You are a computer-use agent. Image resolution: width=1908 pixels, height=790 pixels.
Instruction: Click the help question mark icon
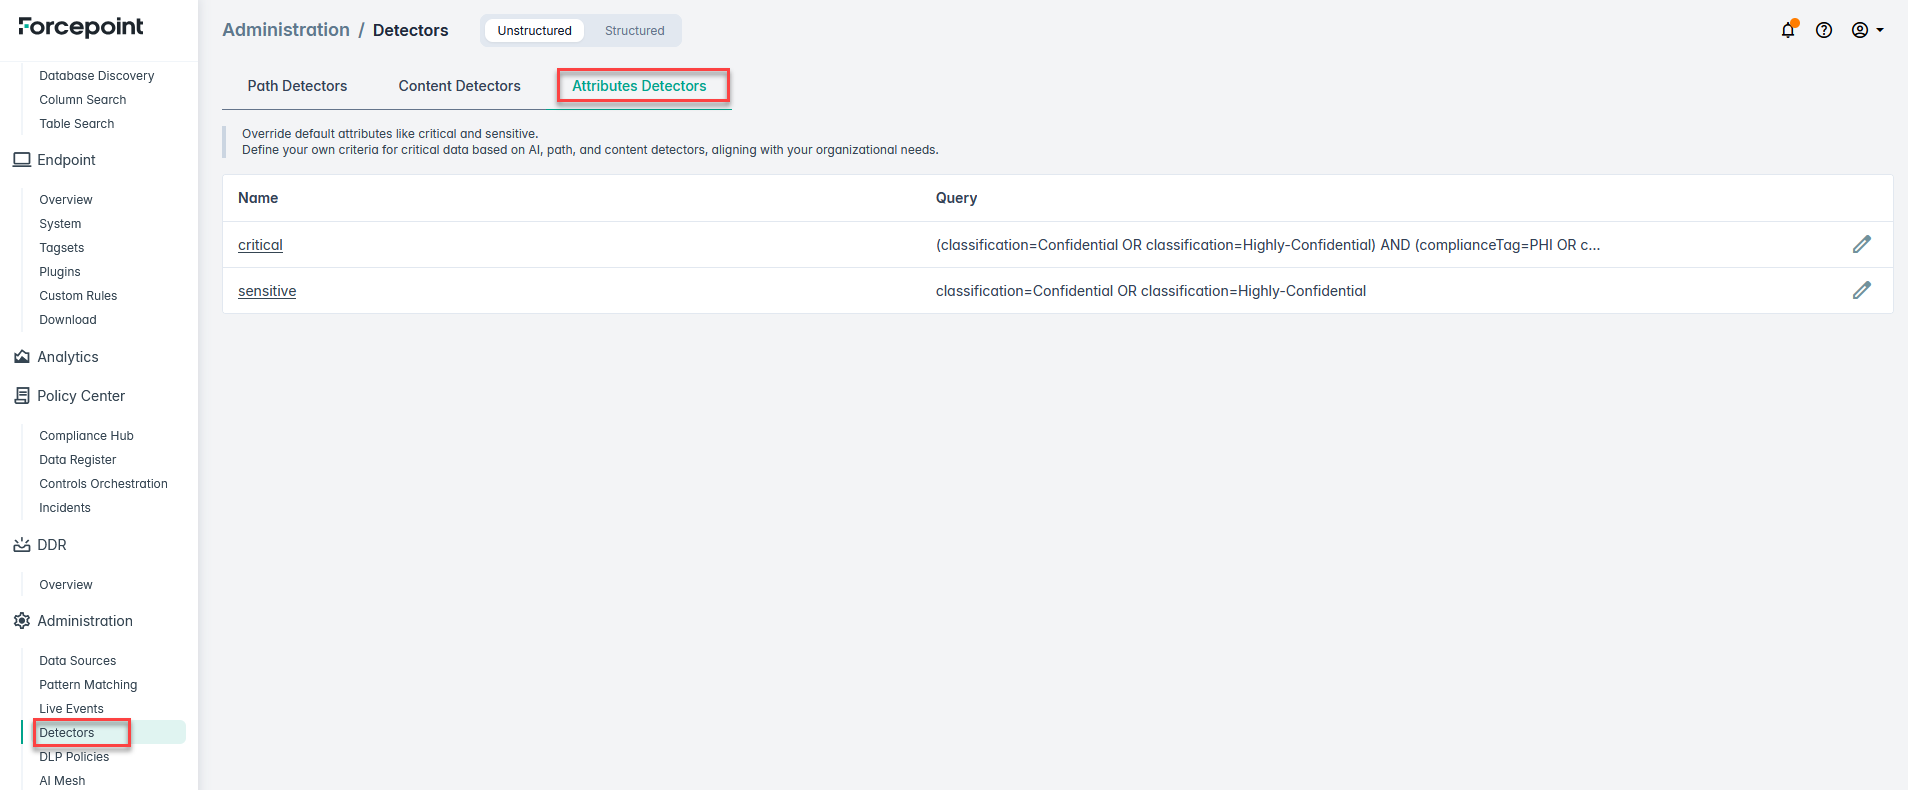pyautogui.click(x=1824, y=30)
